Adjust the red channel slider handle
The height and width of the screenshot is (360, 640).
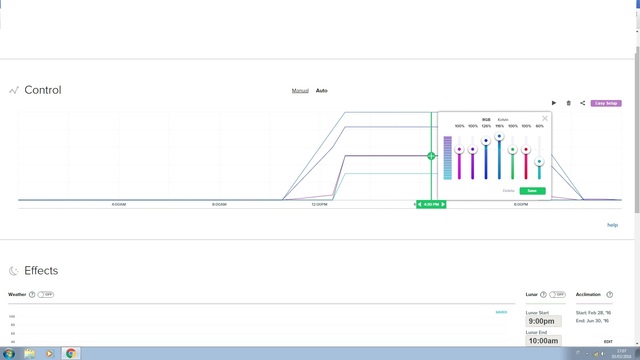pos(526,150)
